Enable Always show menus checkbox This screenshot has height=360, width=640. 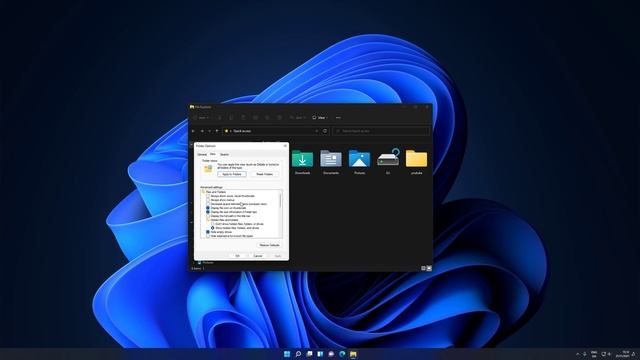[208, 200]
